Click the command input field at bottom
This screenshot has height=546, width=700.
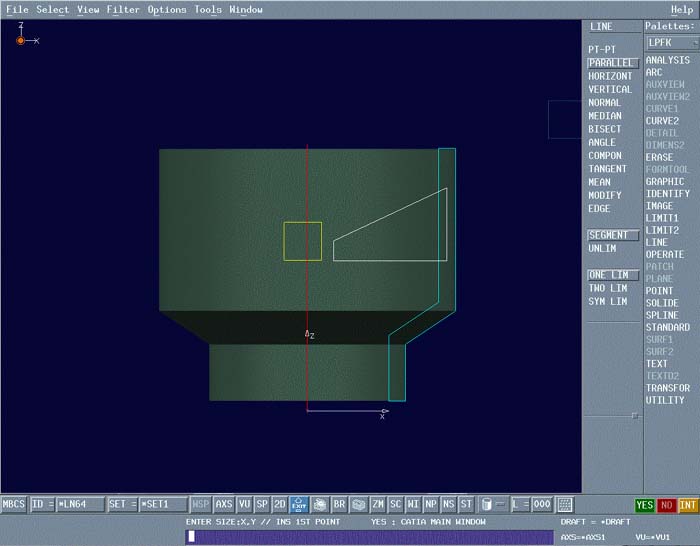pyautogui.click(x=370, y=537)
